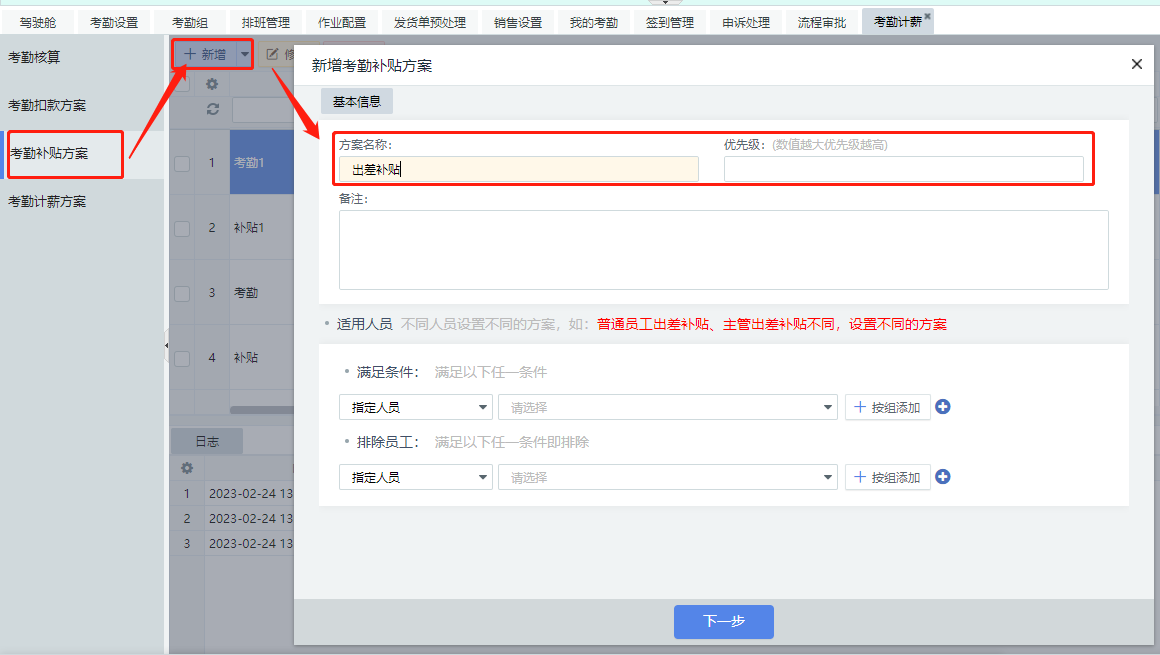Select log entry number 2 dated 2023-02-24

[x=233, y=519]
